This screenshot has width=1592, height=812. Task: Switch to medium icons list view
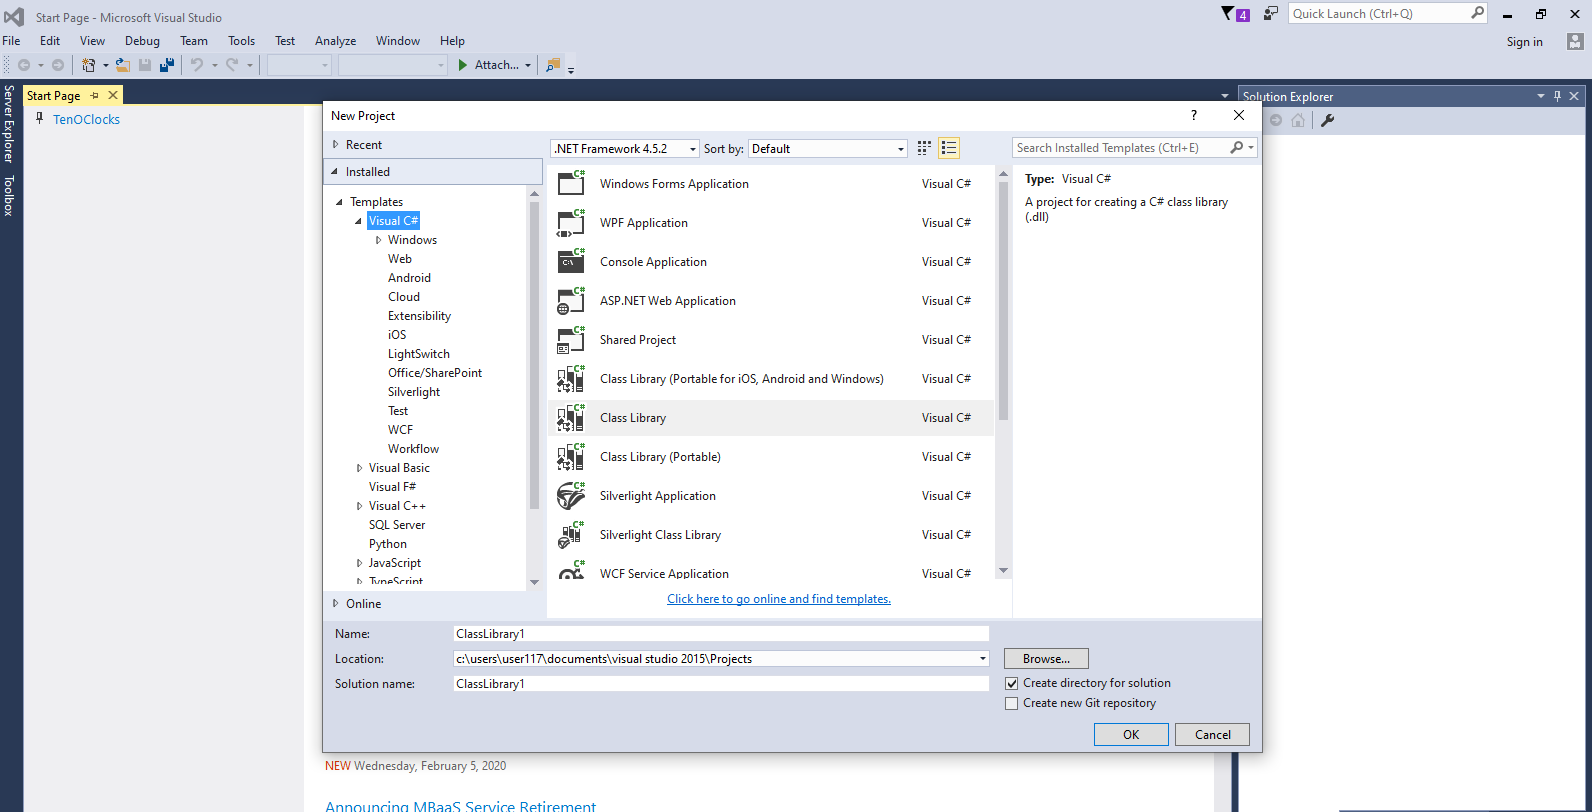949,148
